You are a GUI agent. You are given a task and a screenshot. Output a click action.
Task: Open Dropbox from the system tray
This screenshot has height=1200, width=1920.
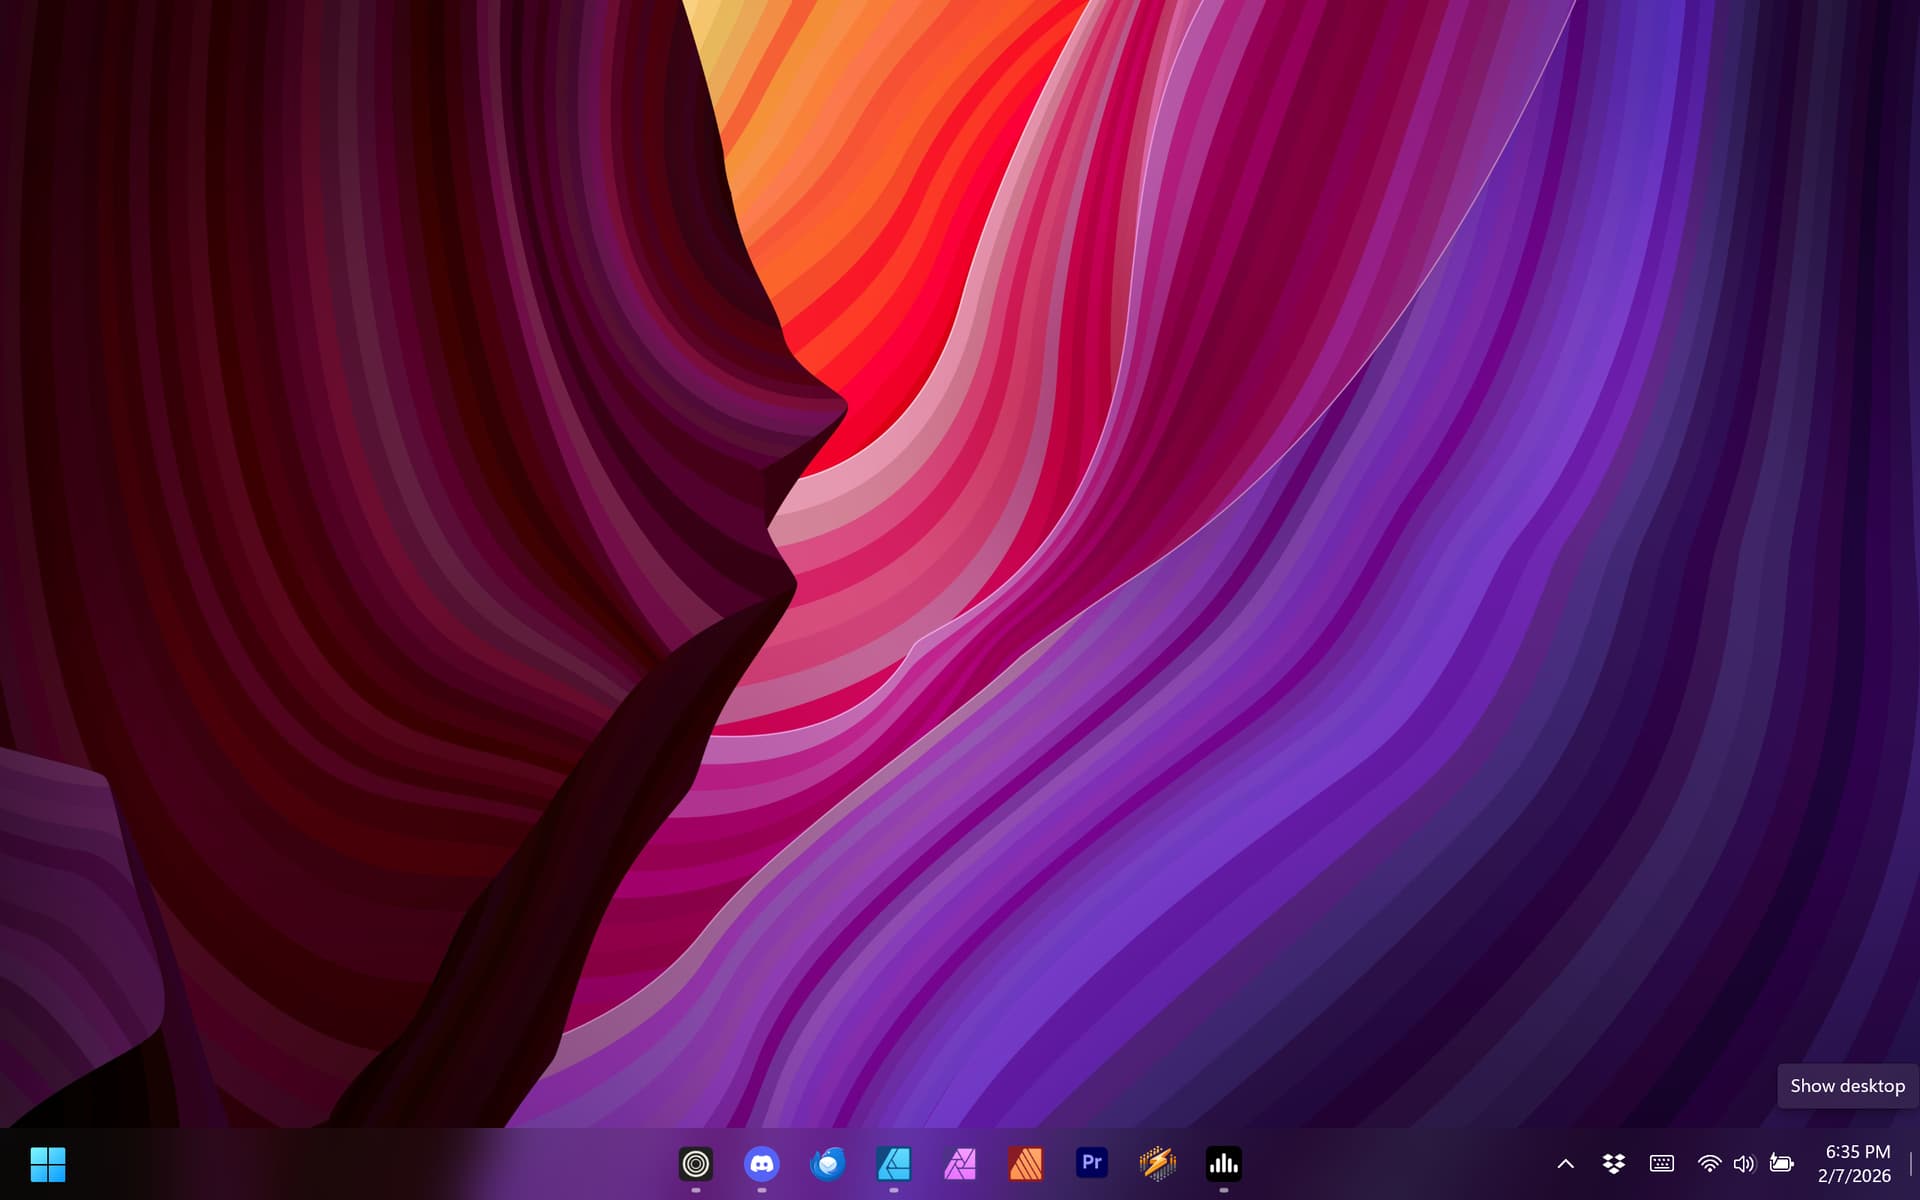click(x=1613, y=1164)
